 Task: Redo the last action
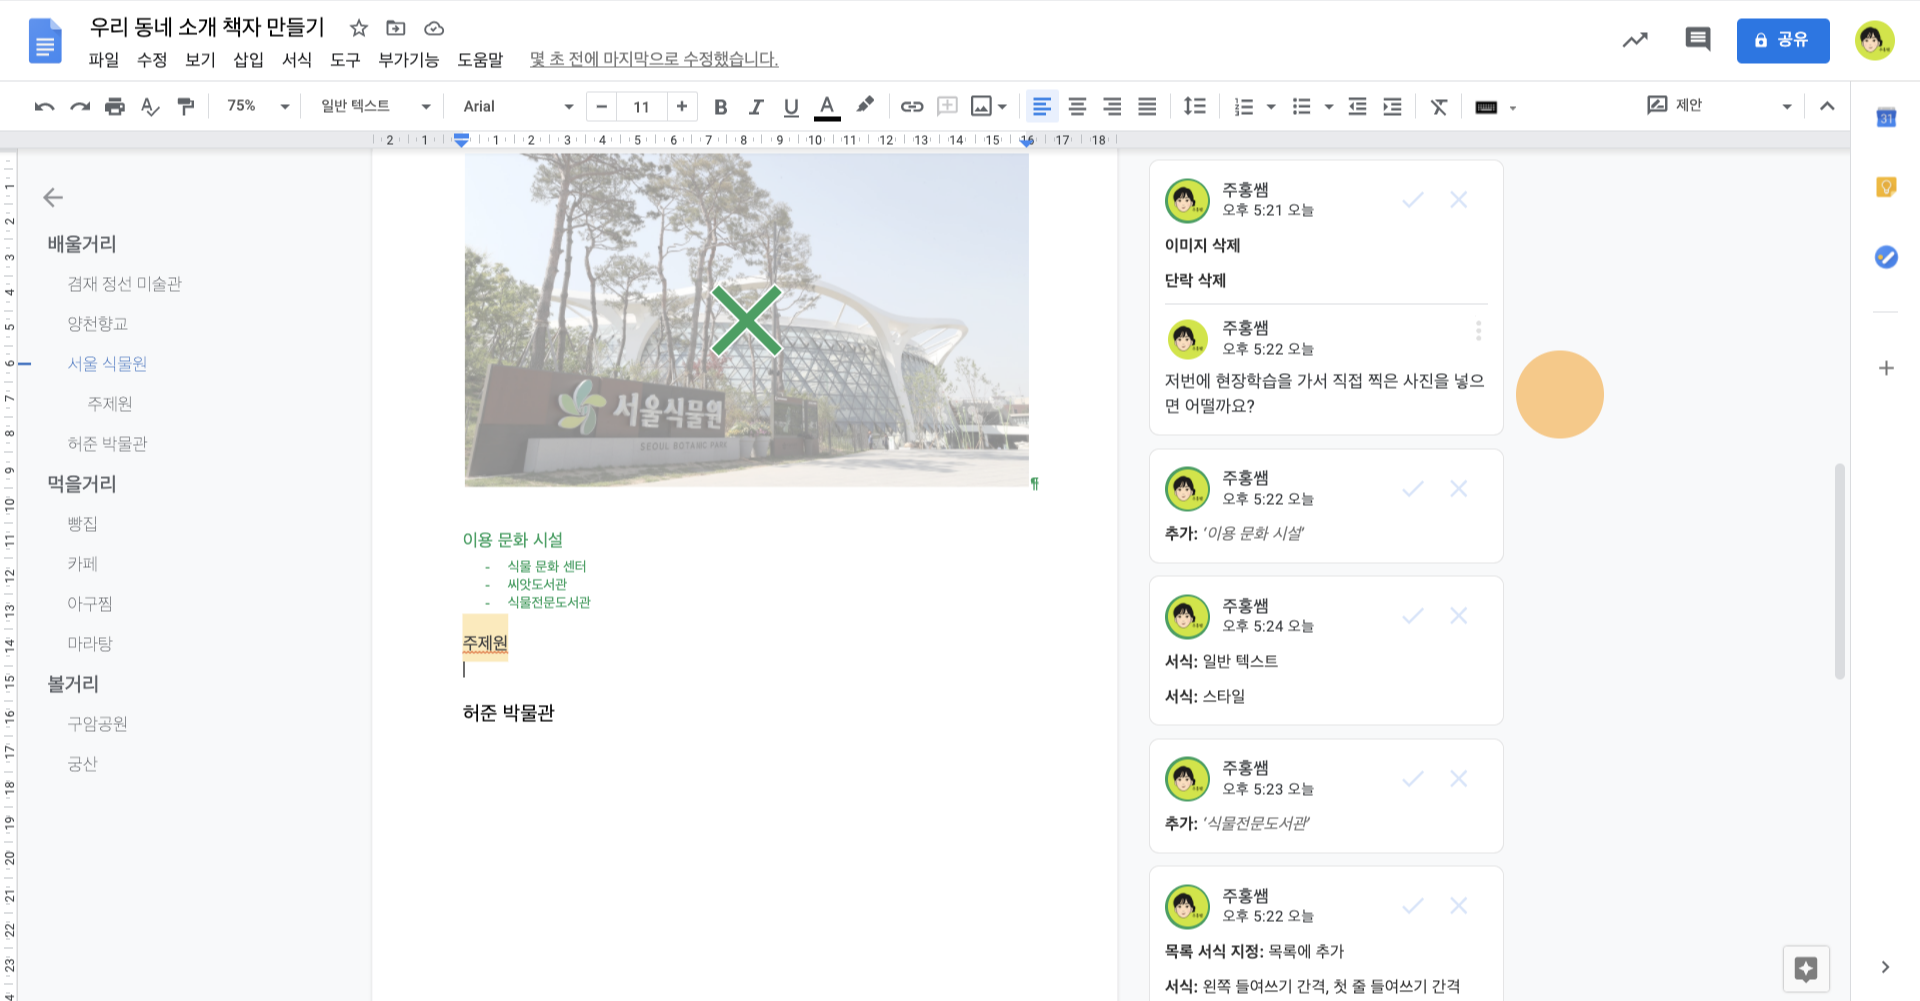[x=80, y=106]
